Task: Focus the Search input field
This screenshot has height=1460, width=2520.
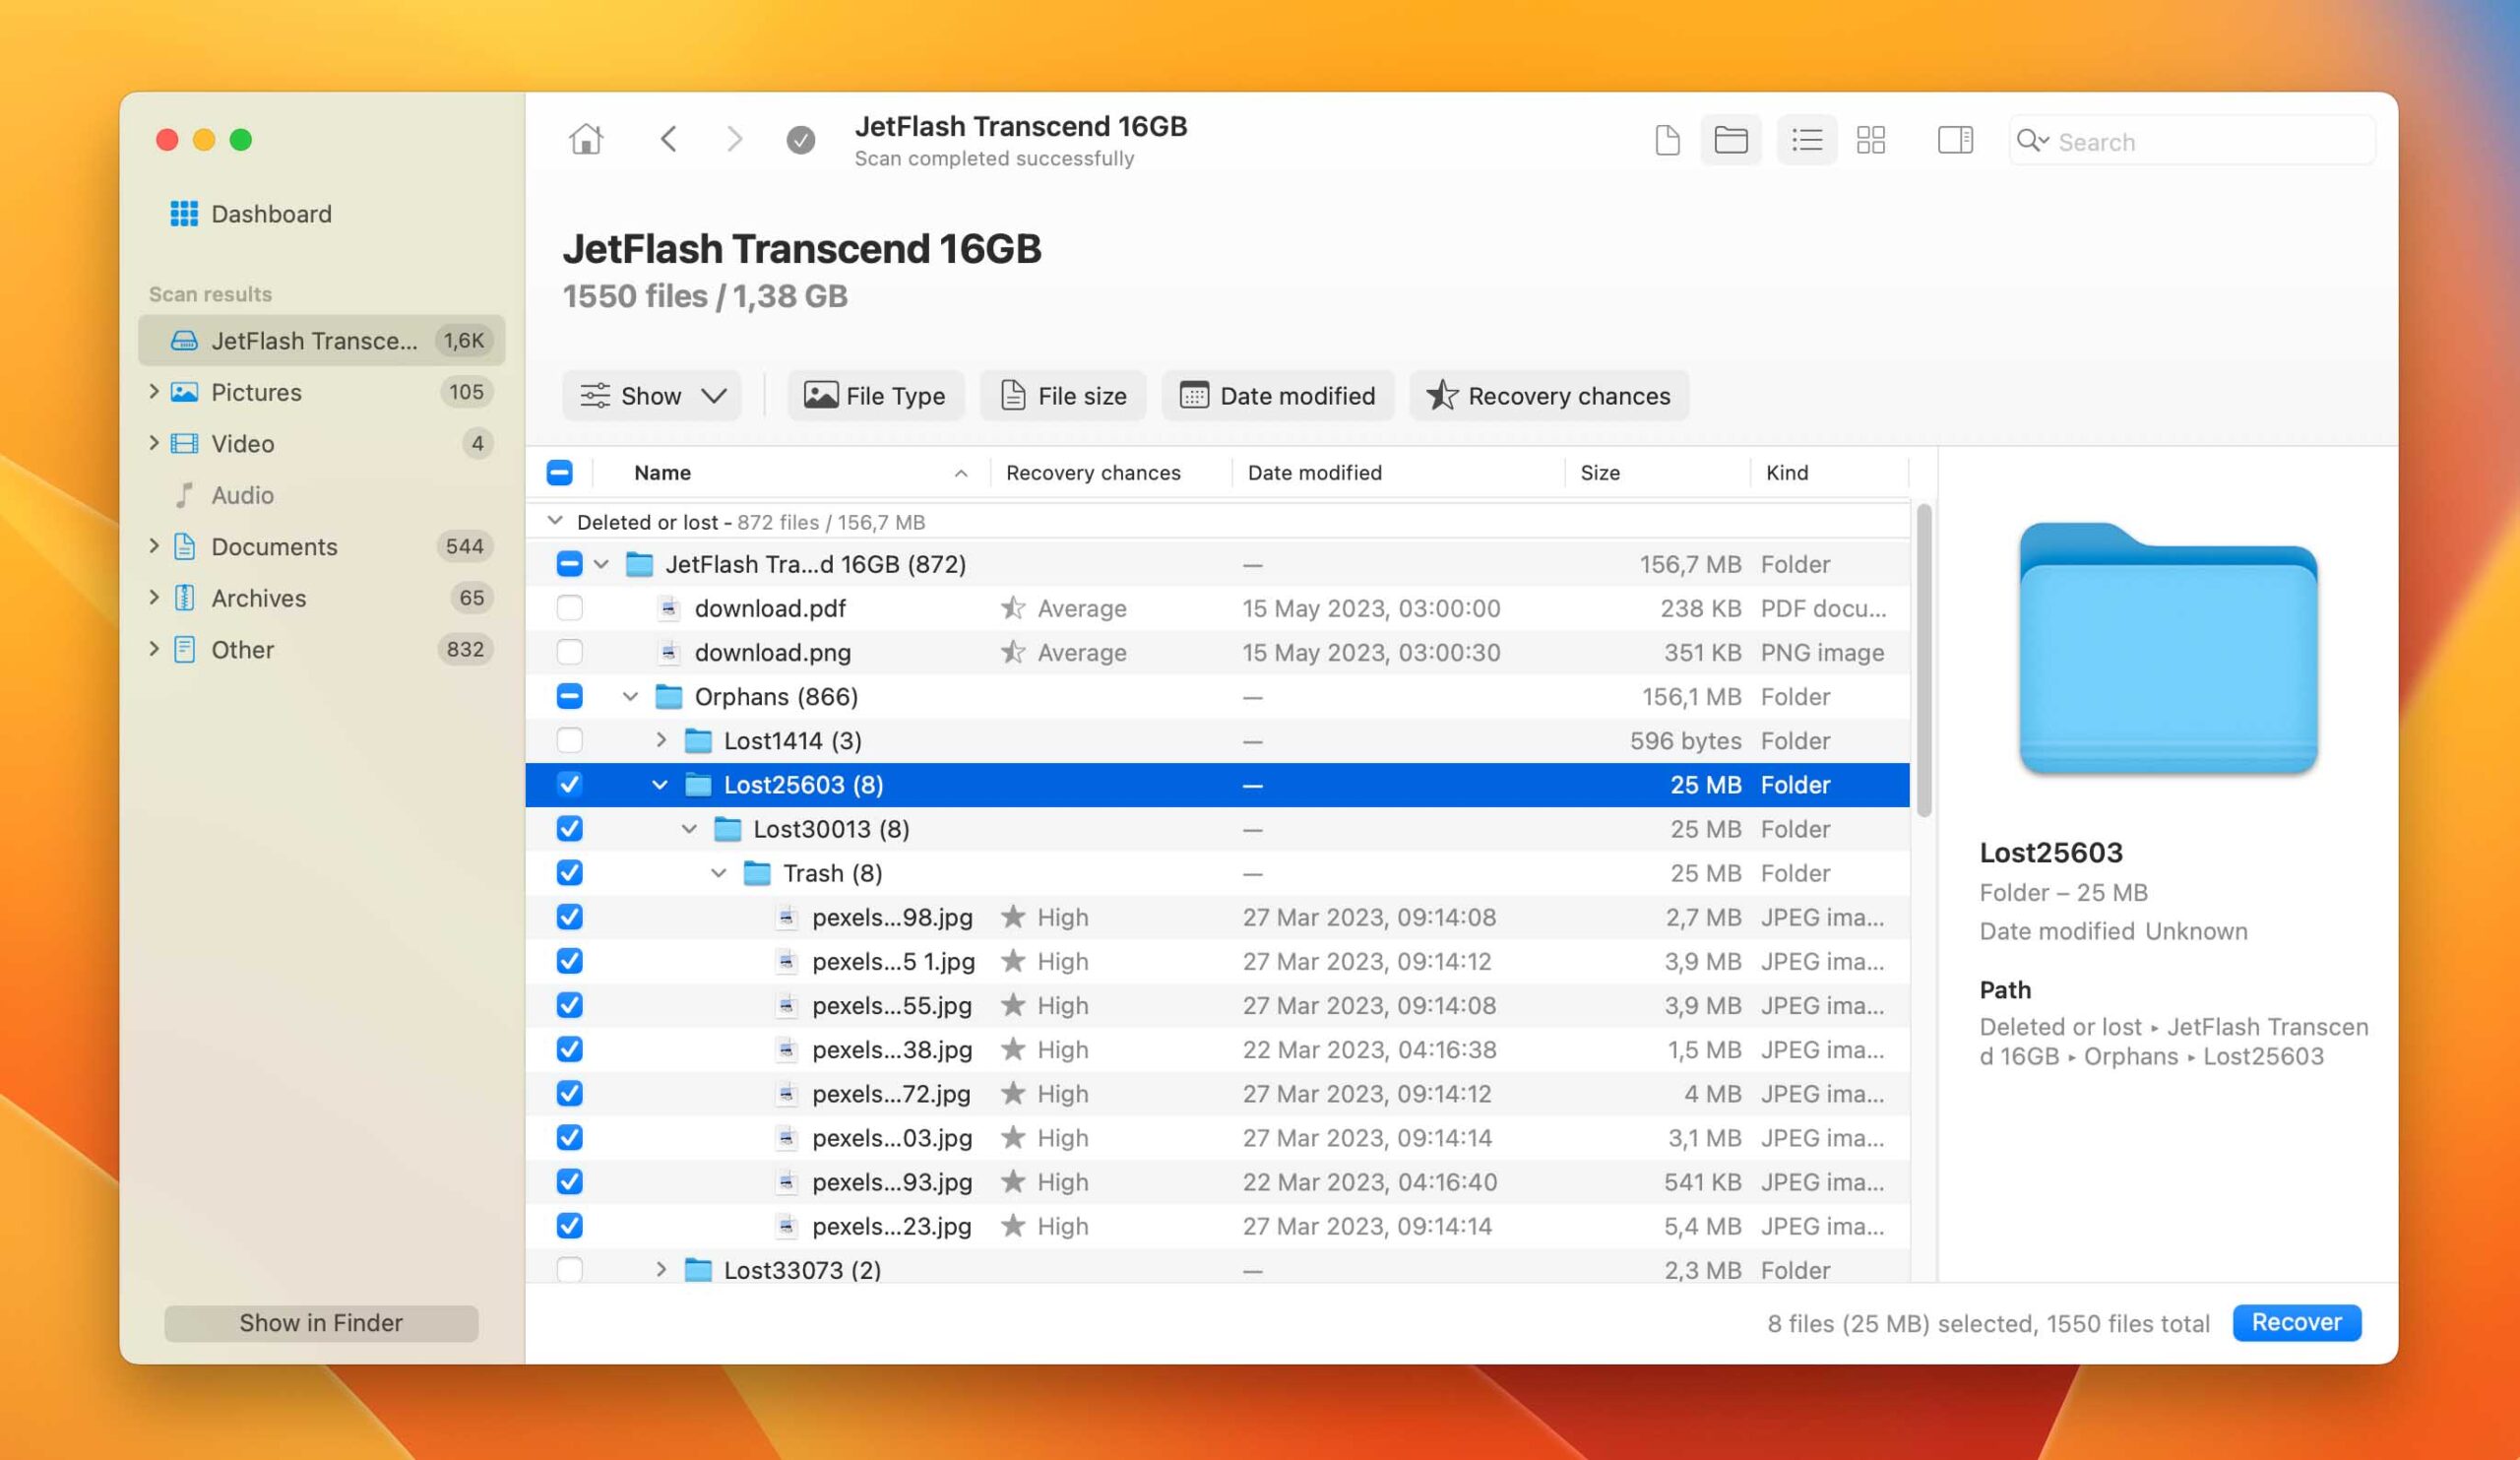Action: click(2191, 141)
